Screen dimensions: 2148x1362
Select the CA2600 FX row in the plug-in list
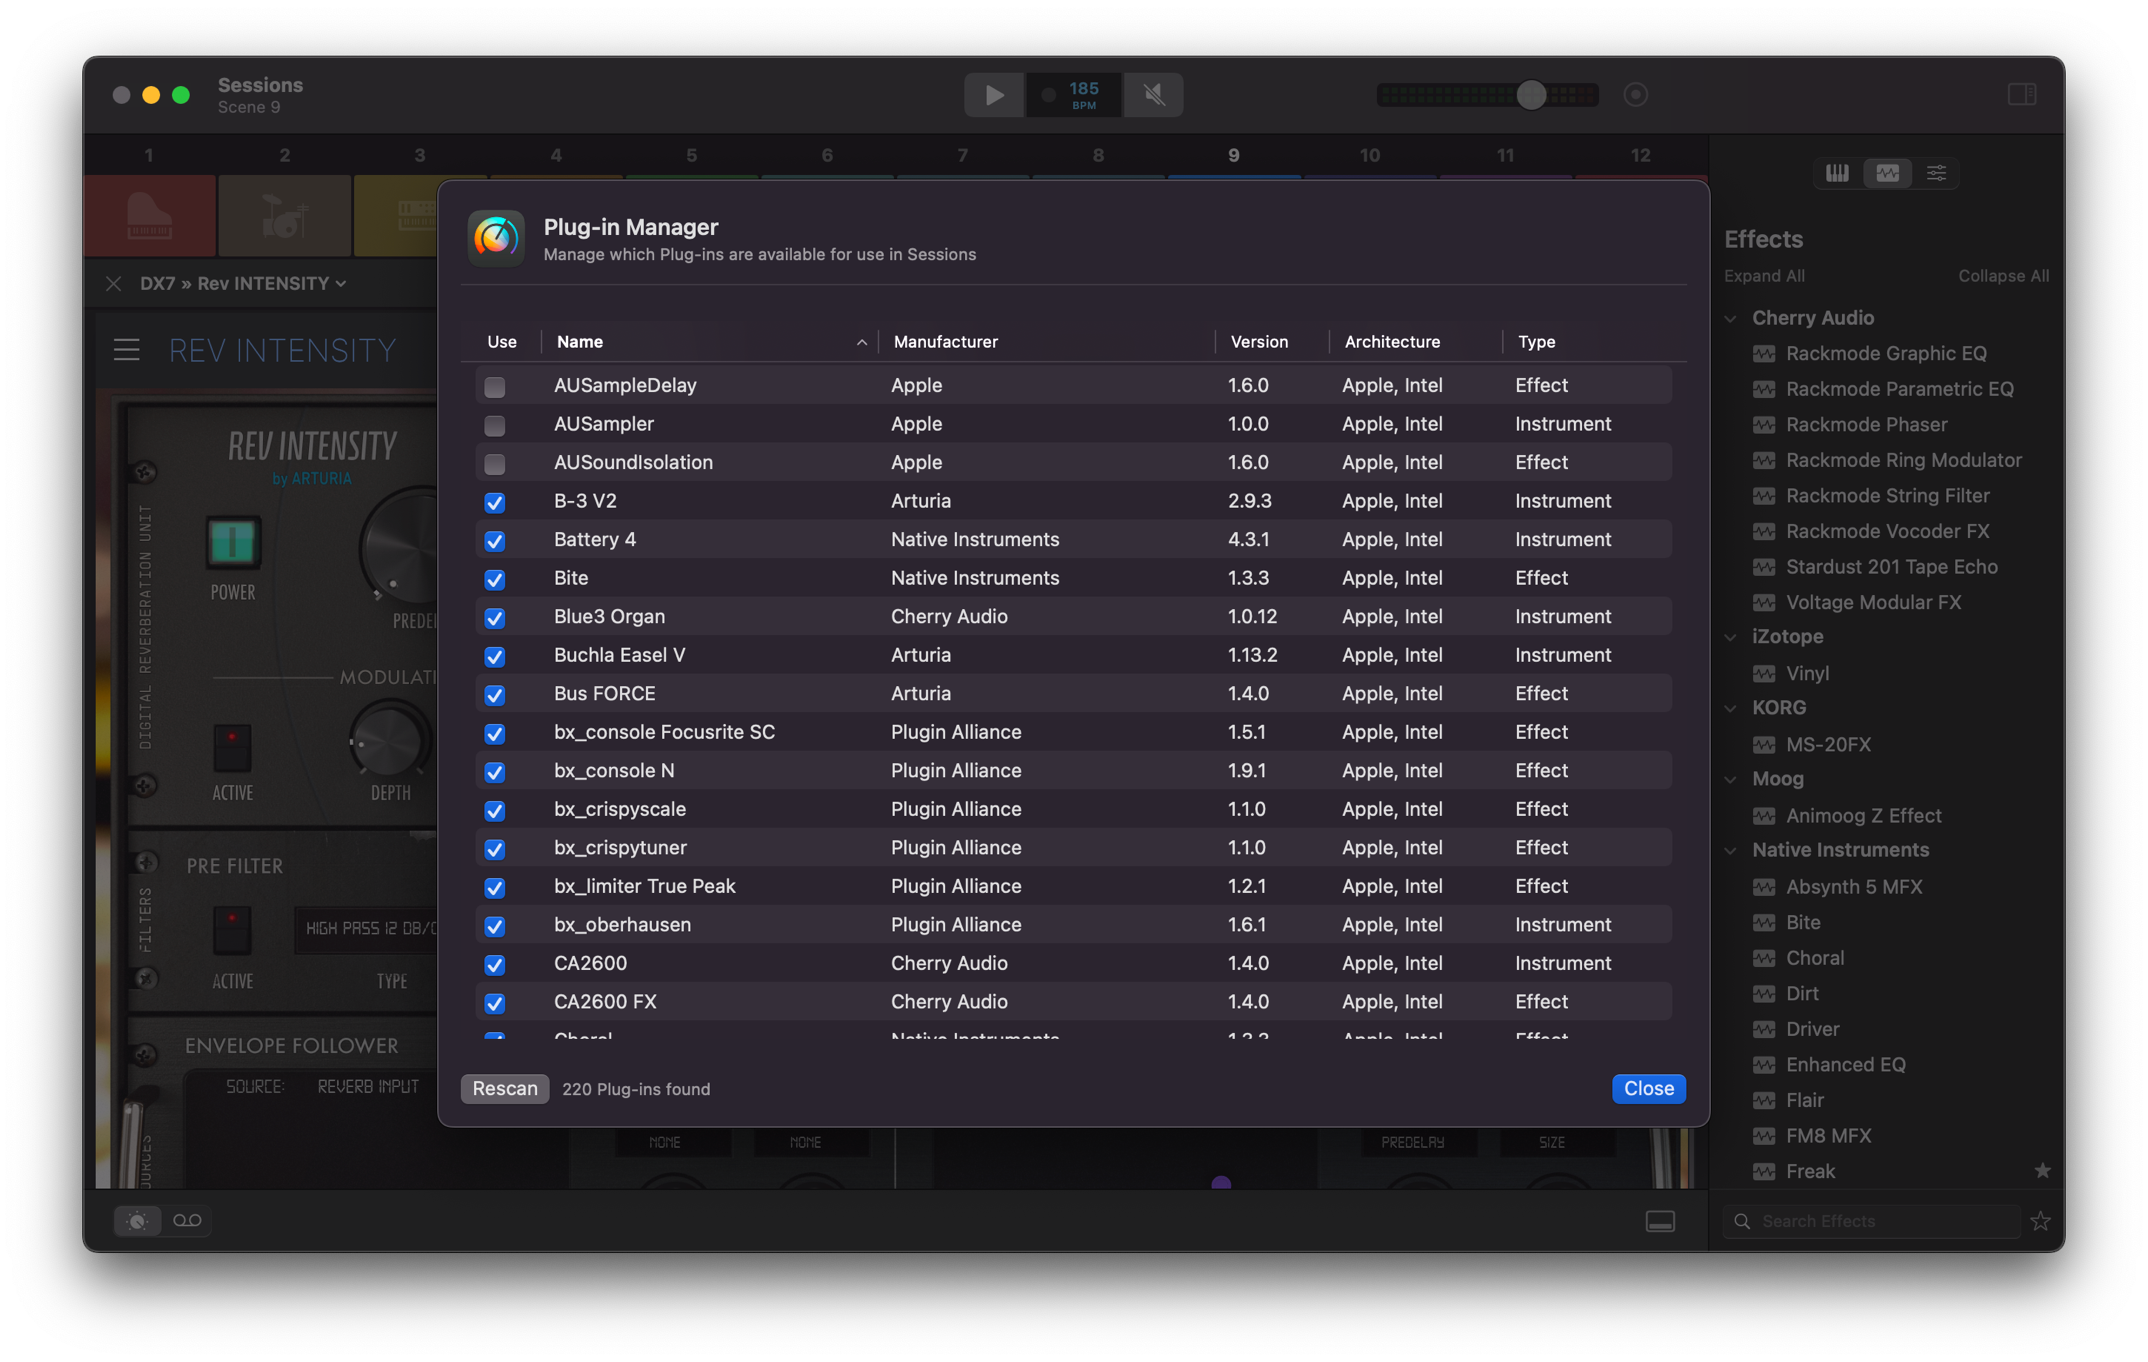point(1073,1002)
